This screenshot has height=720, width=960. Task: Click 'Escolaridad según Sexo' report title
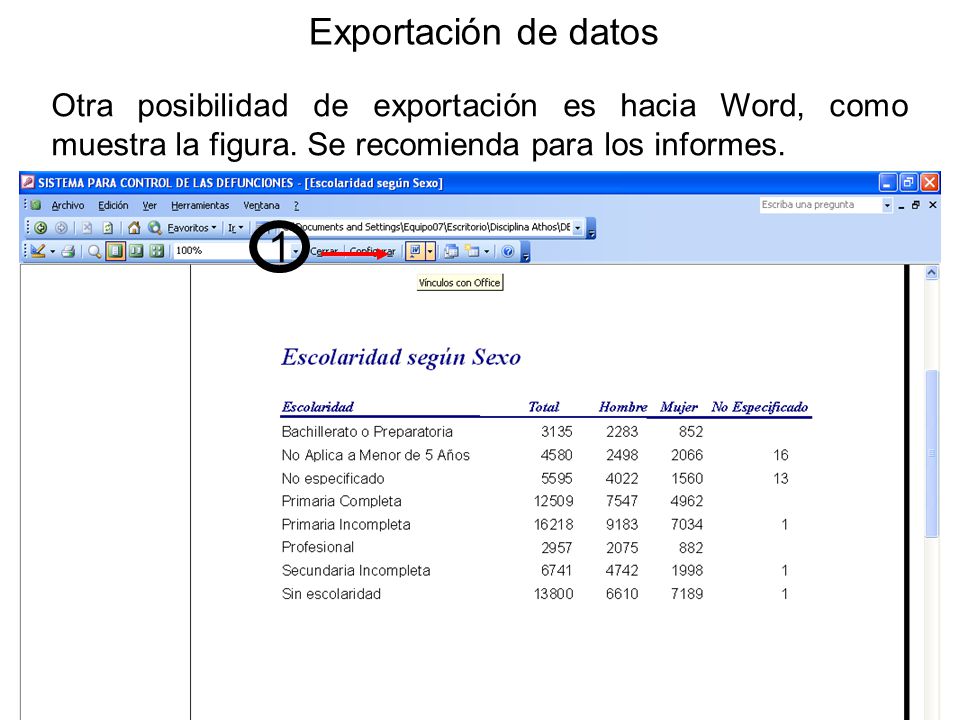401,358
